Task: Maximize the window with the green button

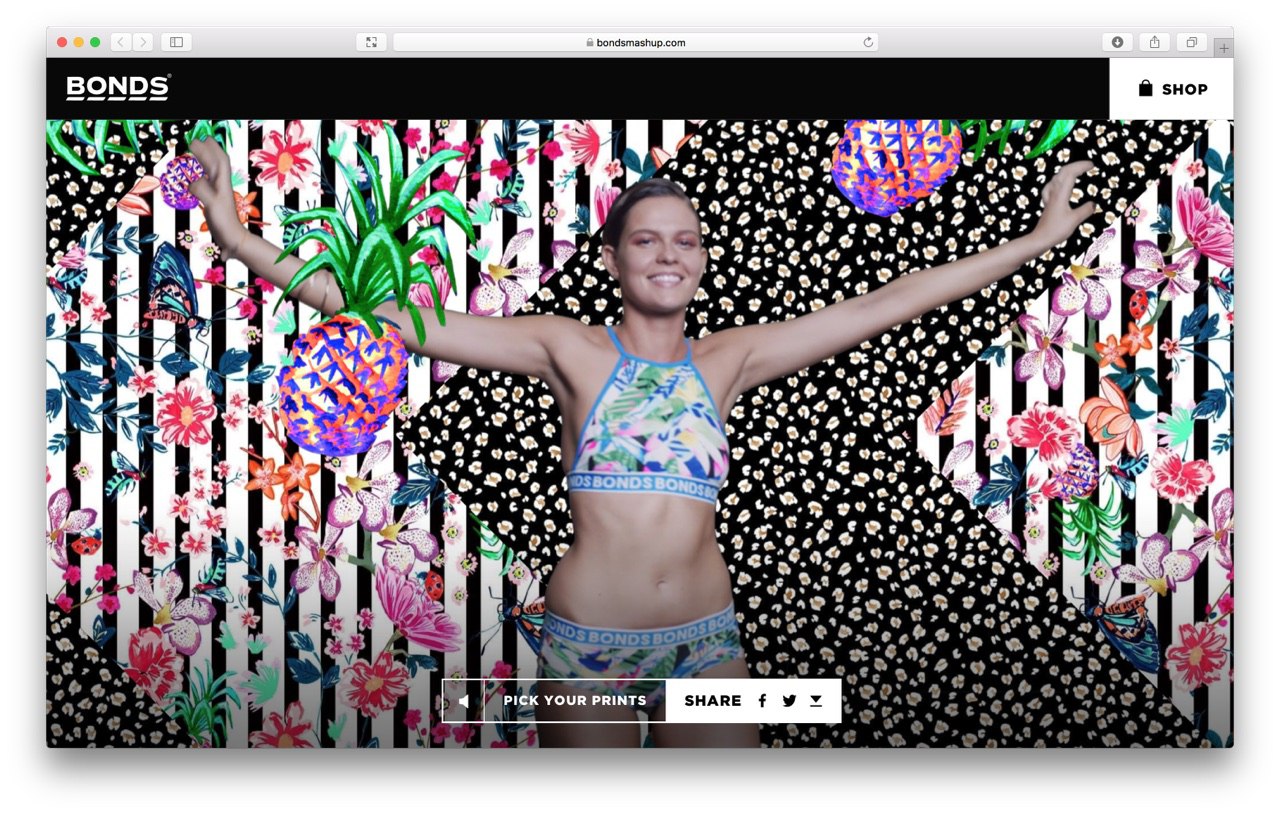Action: [x=95, y=42]
